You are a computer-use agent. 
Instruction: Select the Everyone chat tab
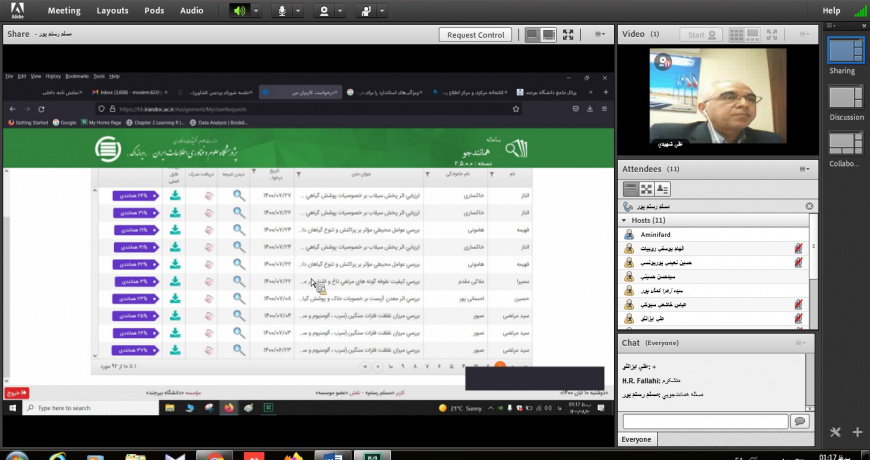point(636,439)
